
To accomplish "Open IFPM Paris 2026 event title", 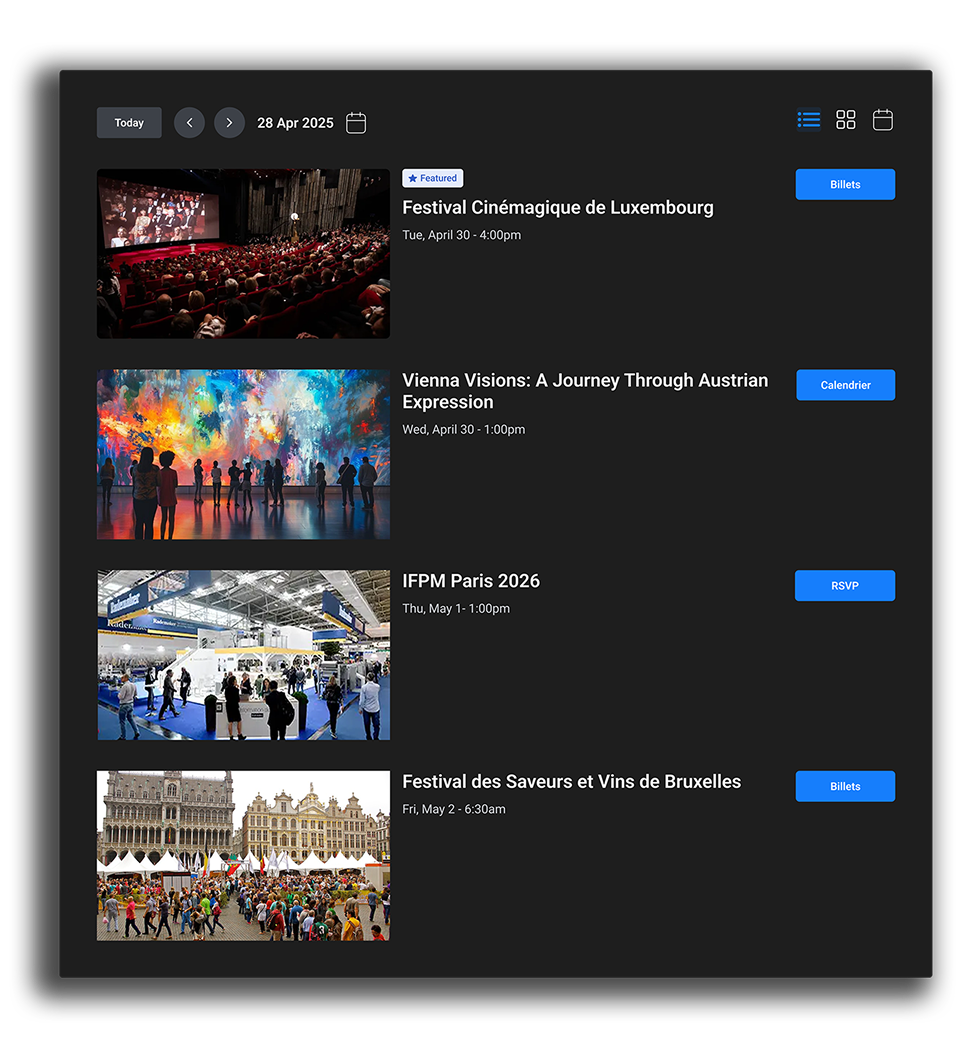I will point(470,581).
